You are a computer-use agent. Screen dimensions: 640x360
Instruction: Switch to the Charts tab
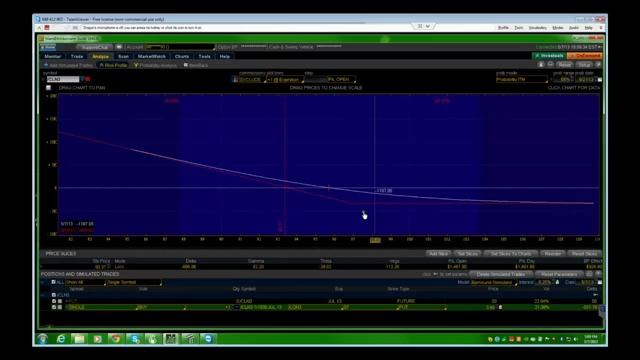tap(182, 56)
